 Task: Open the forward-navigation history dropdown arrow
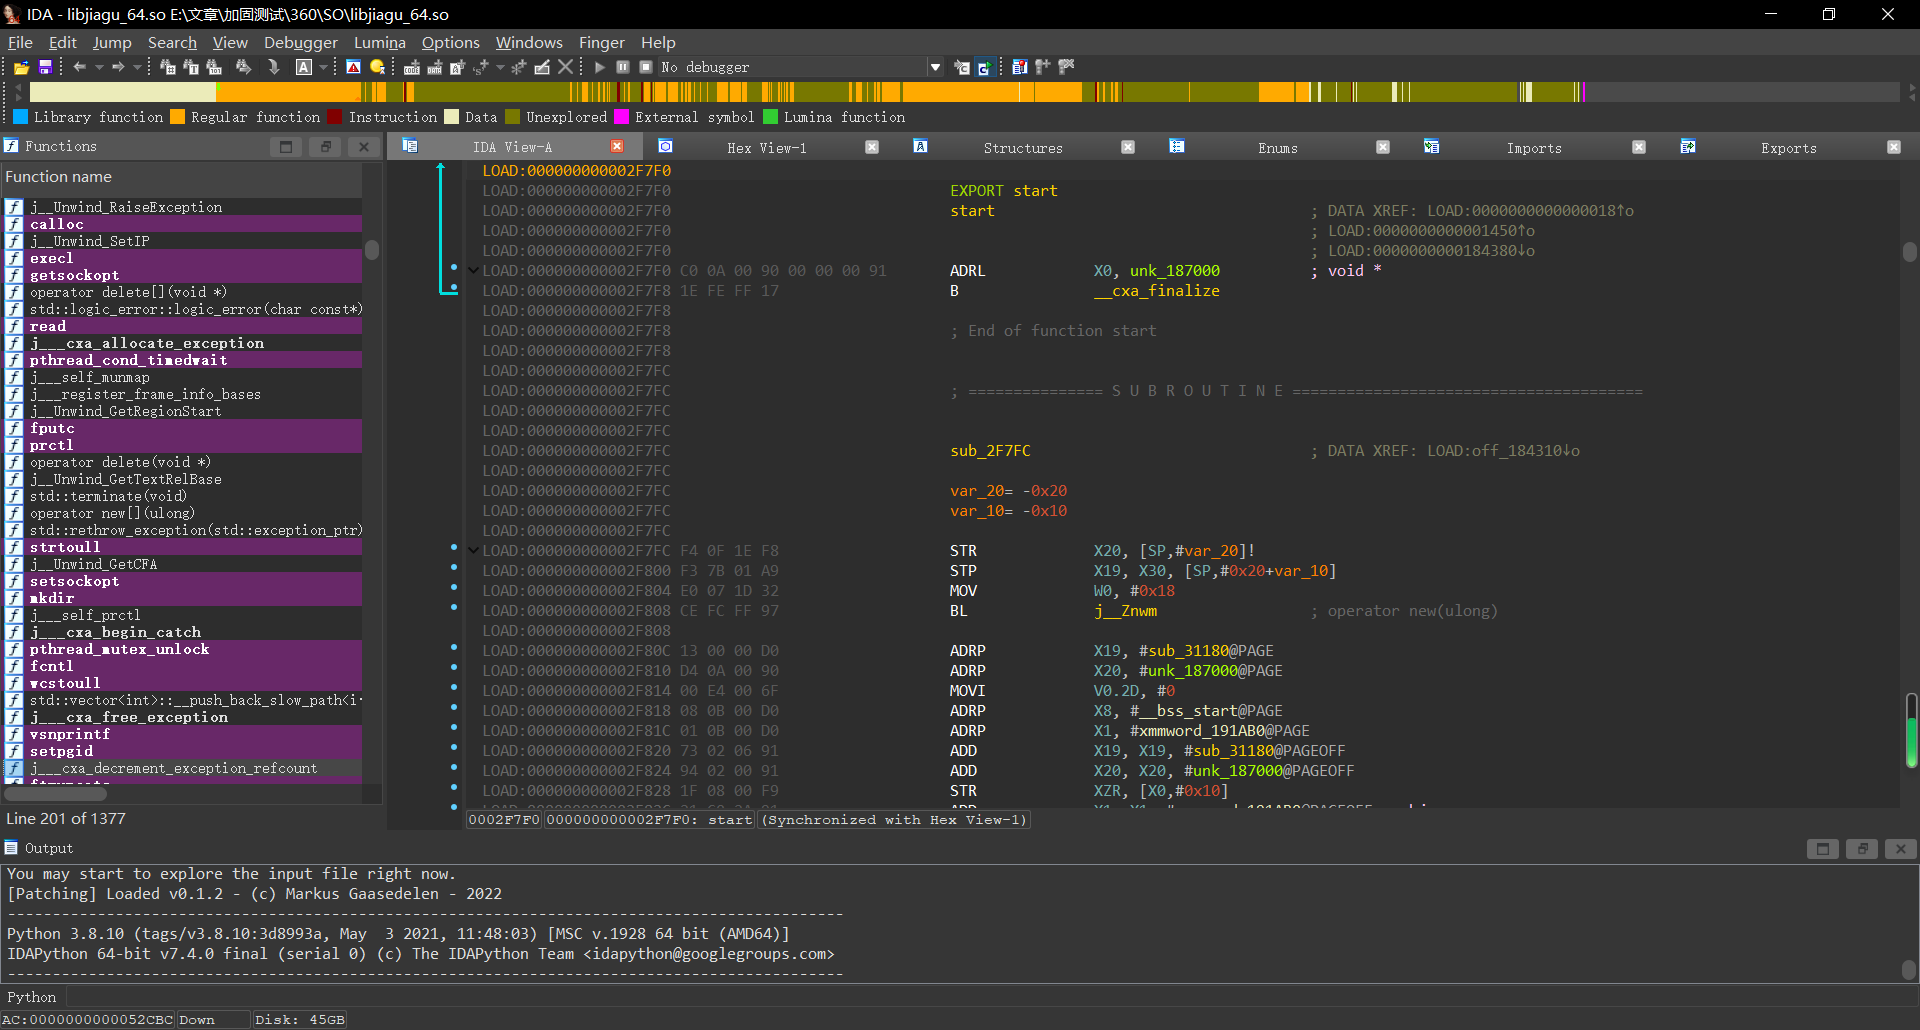137,67
